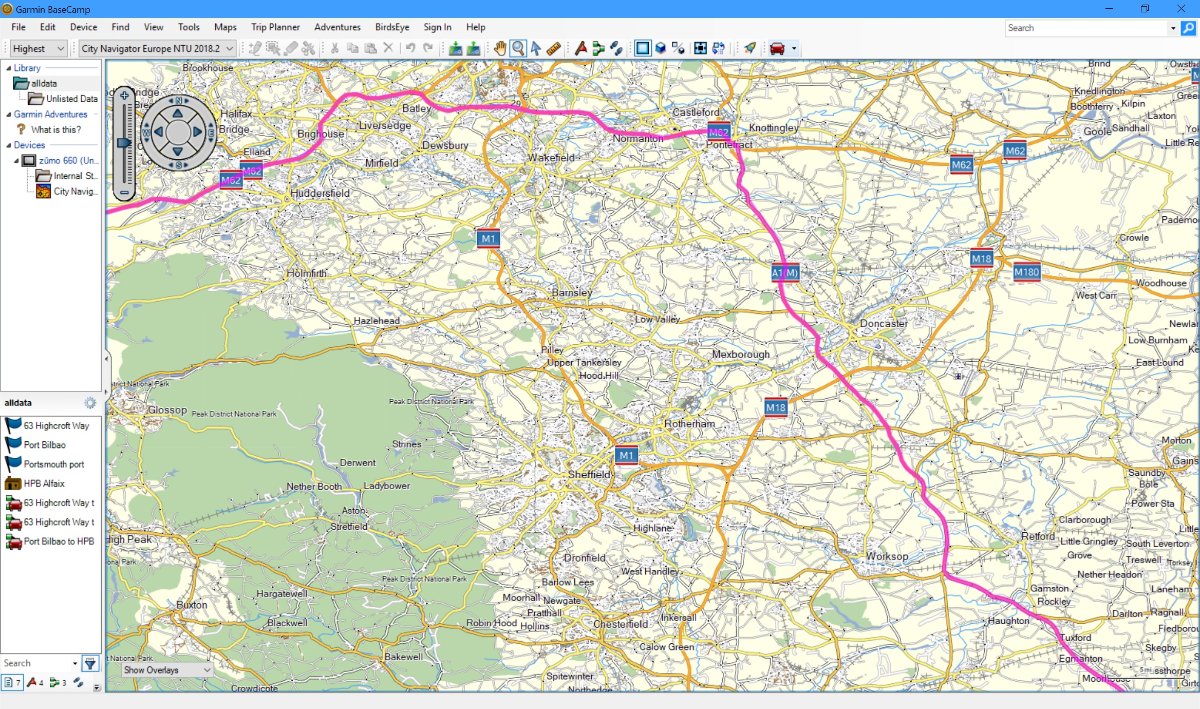Screen dimensions: 1200x709
Task: Switch to 3D map view
Action: (x=661, y=48)
